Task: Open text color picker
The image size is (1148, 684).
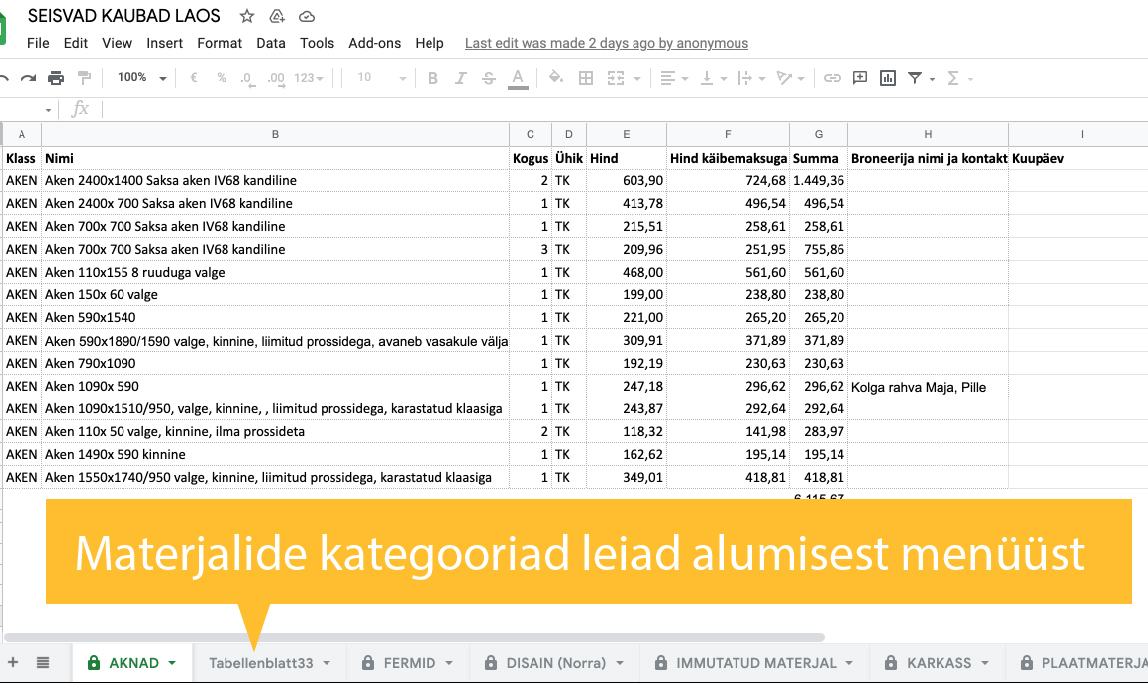Action: click(518, 78)
